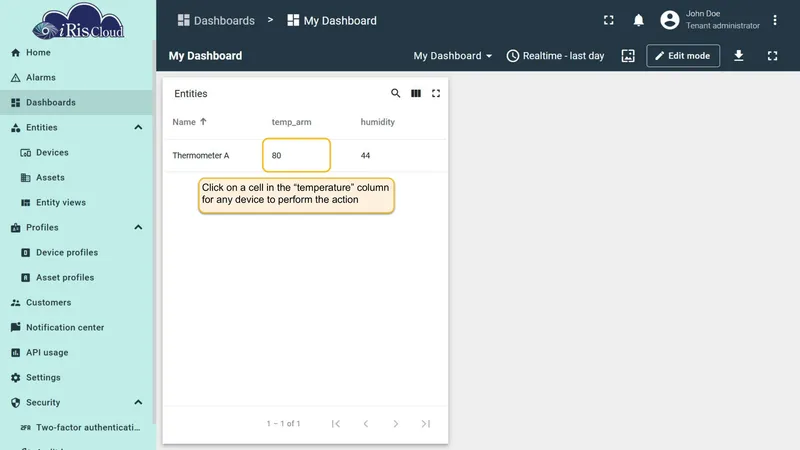Click the Dashboards breadcrumb link
The width and height of the screenshot is (800, 450).
click(216, 20)
